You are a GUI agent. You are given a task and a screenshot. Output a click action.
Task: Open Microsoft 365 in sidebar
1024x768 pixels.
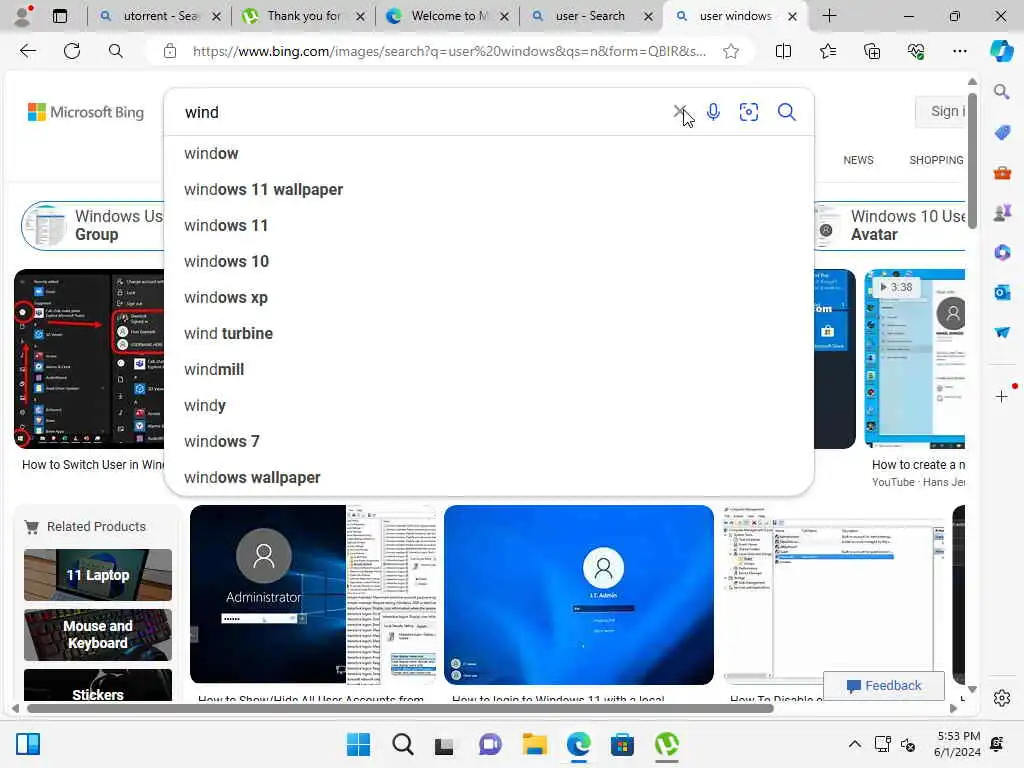tap(1002, 252)
